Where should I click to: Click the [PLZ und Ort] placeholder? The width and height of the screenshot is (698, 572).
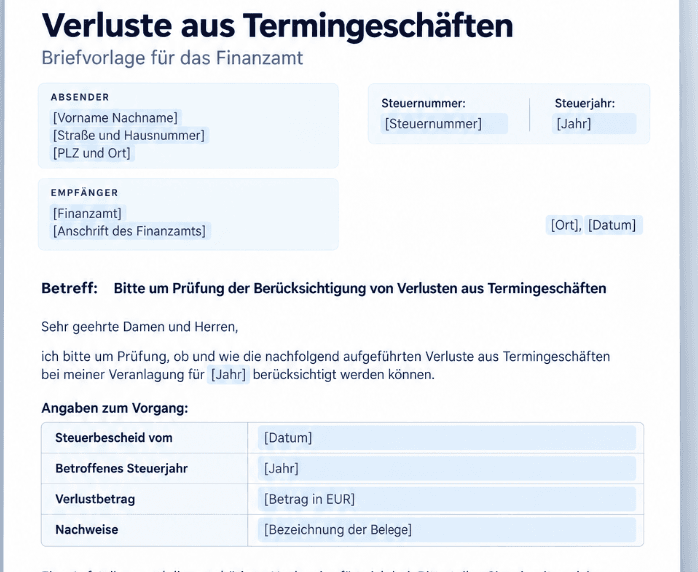pyautogui.click(x=92, y=153)
